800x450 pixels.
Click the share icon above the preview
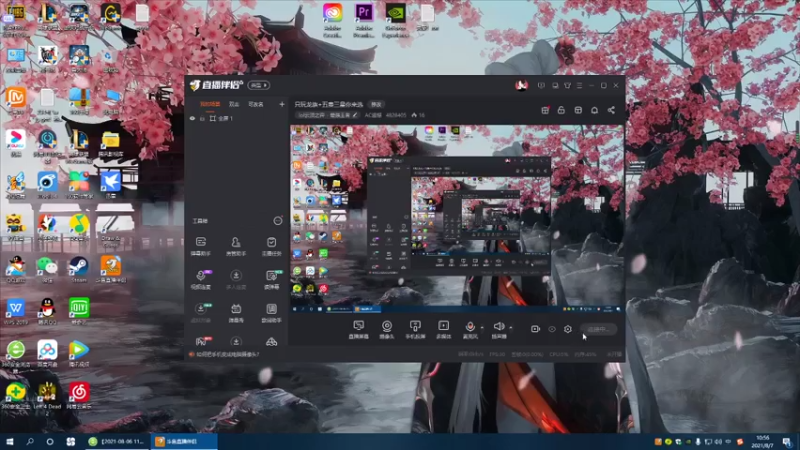[x=611, y=110]
